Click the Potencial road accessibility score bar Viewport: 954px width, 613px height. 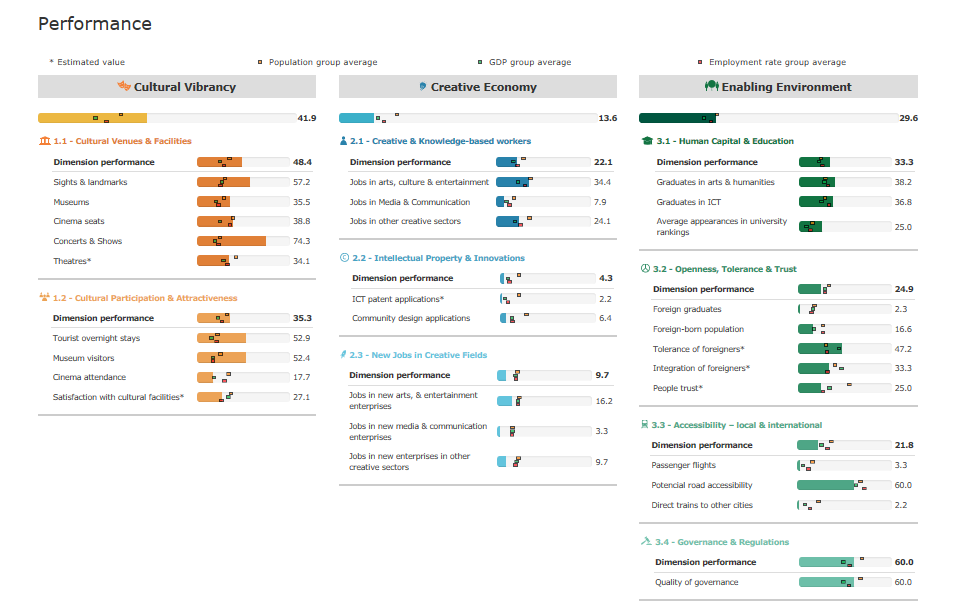coord(843,485)
